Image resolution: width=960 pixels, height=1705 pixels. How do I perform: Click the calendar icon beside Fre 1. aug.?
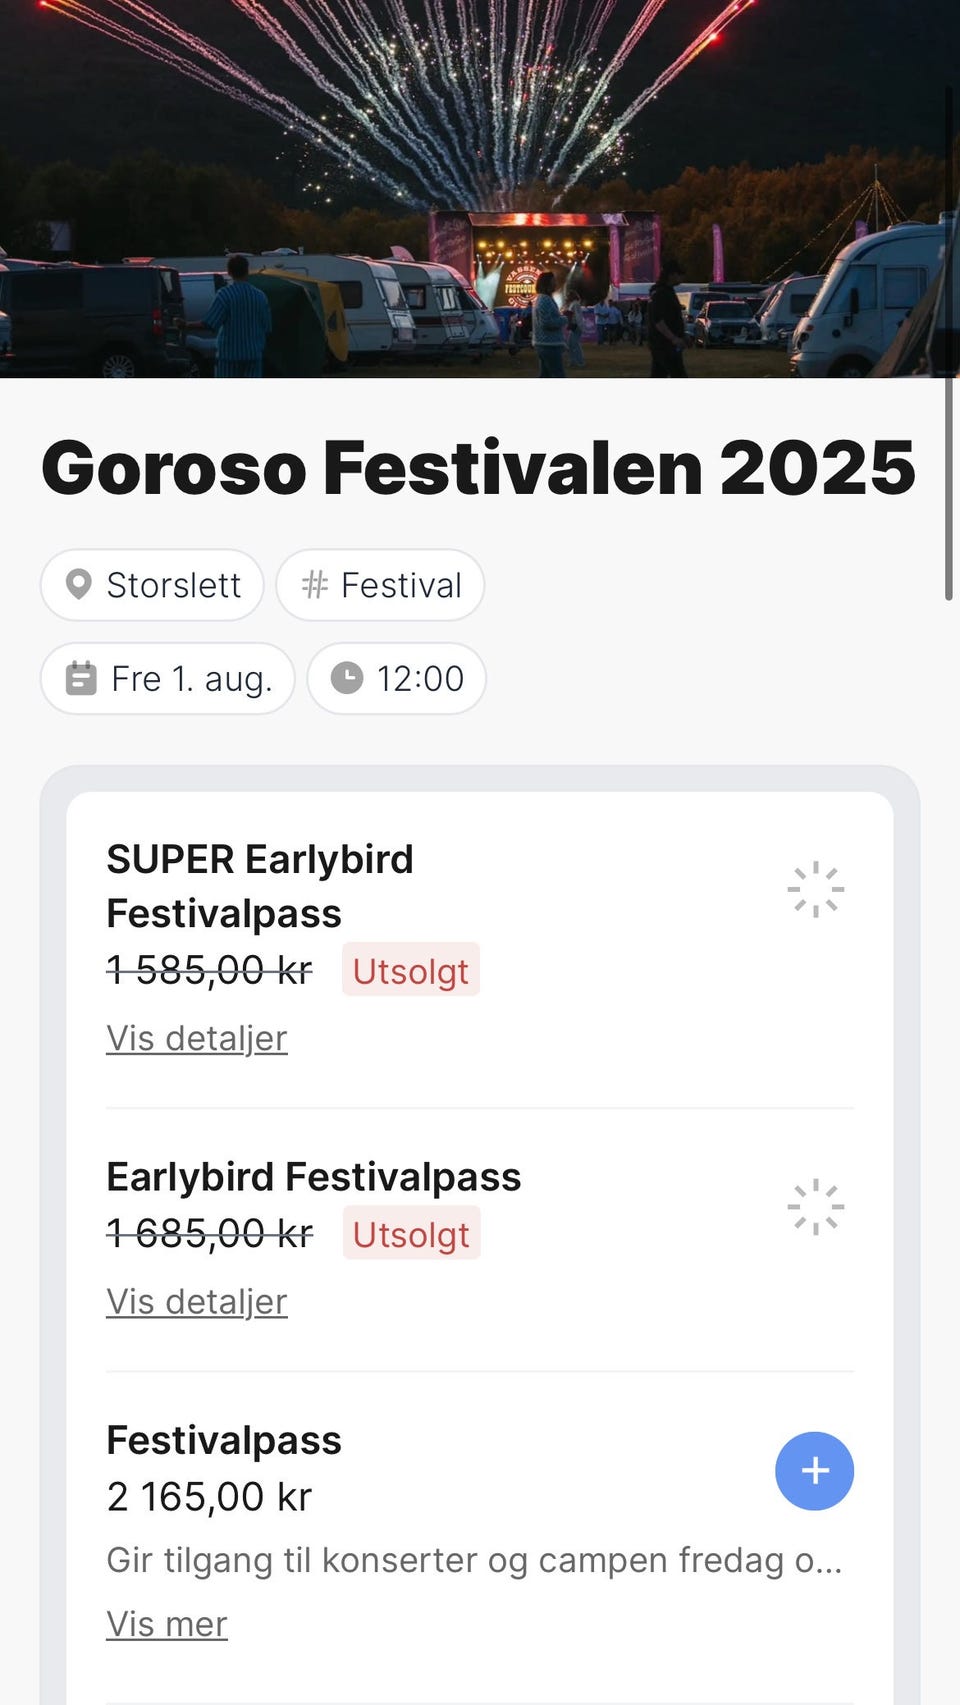81,679
